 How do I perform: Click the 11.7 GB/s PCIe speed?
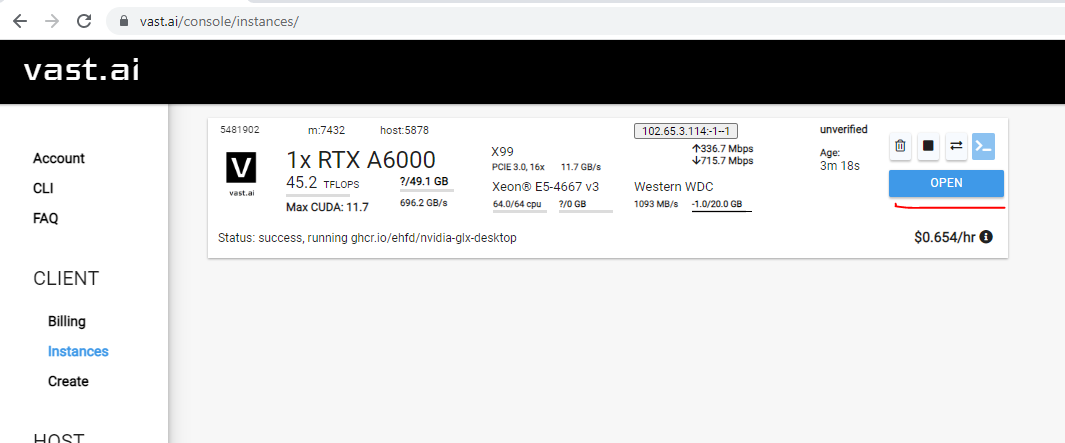click(x=581, y=166)
